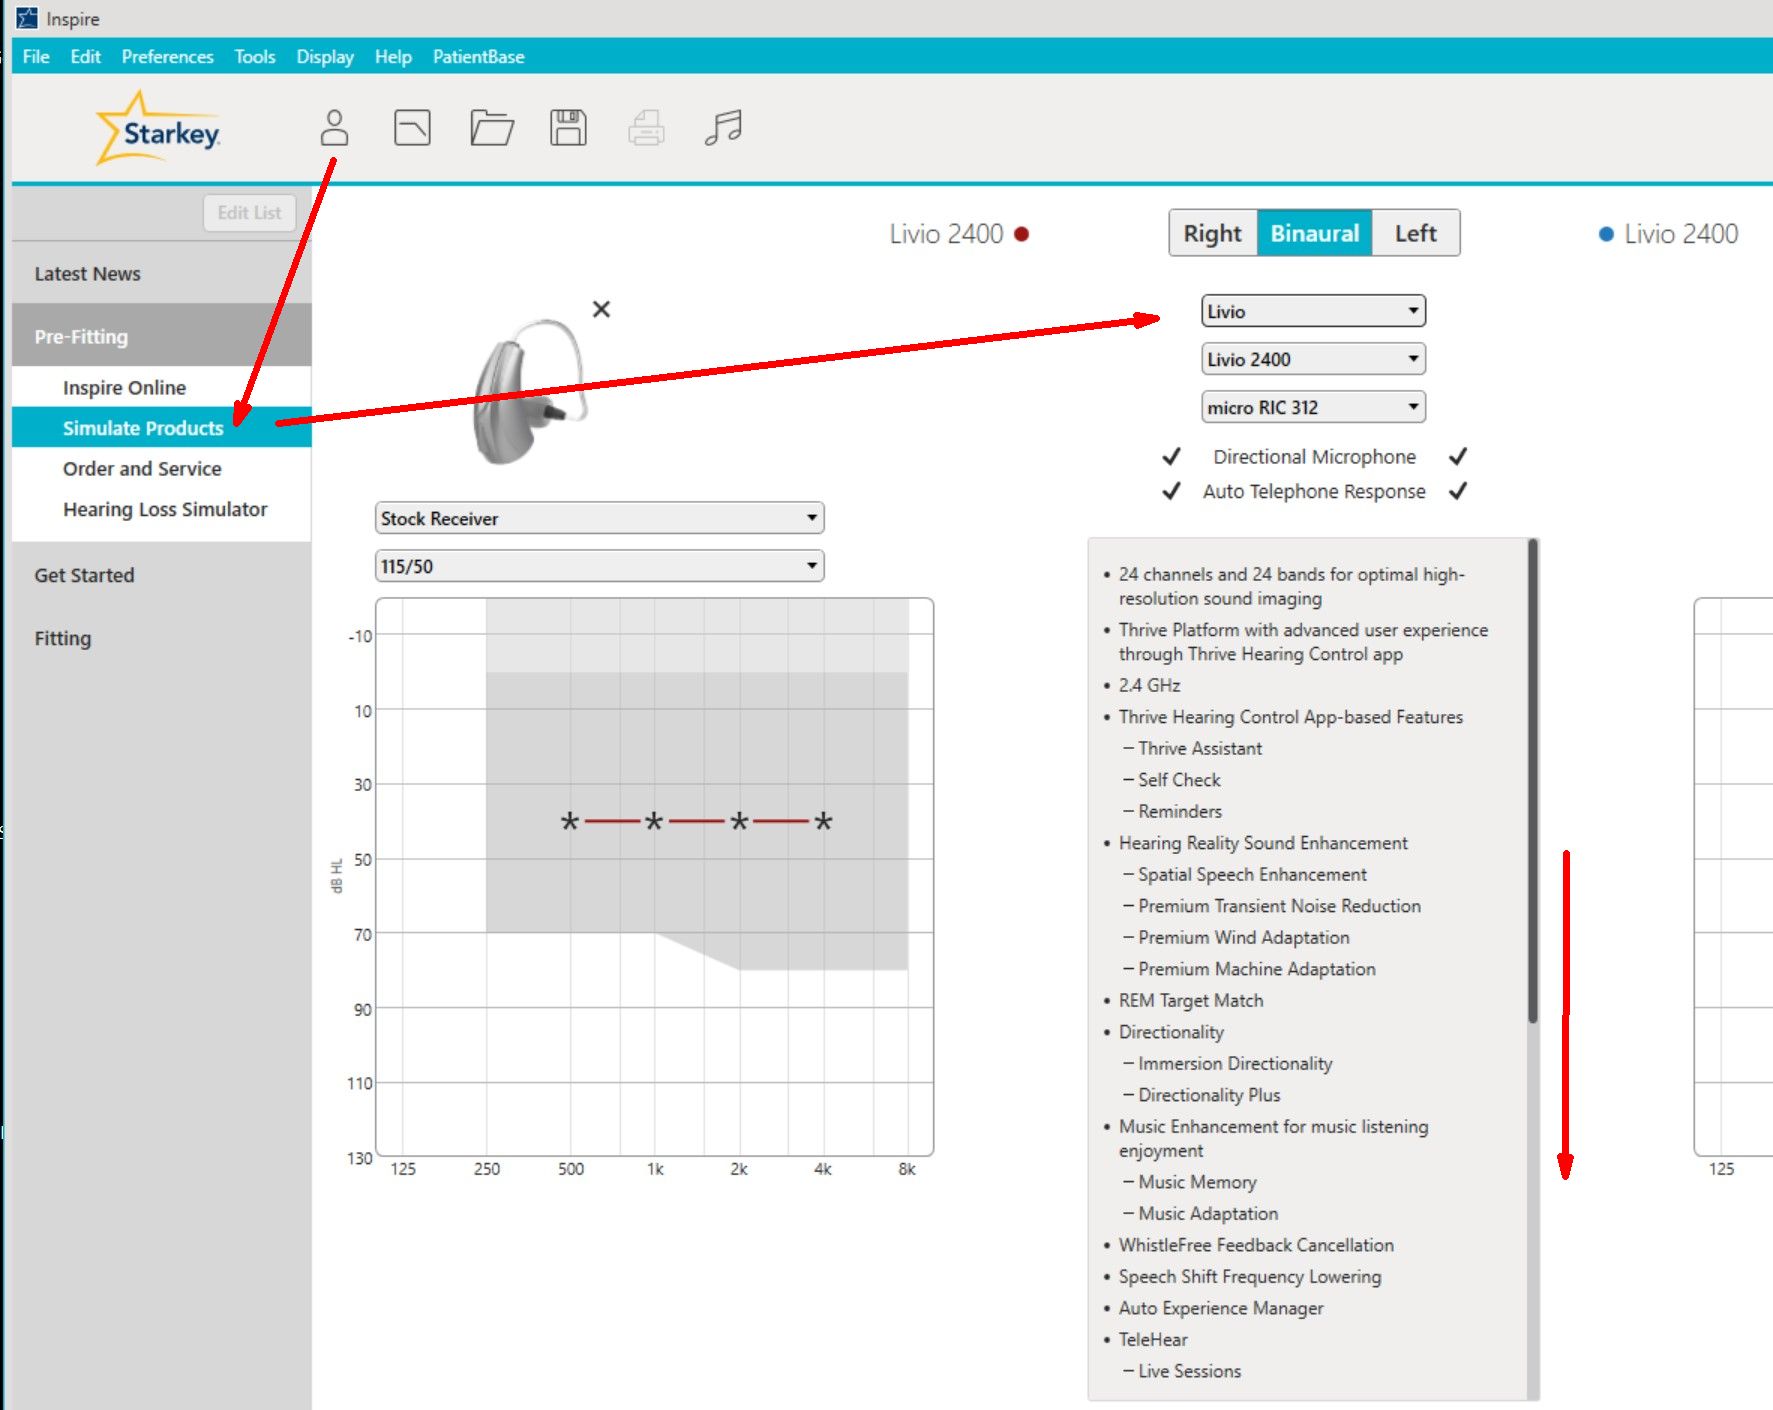The image size is (1773, 1410).
Task: Open the Preferences menu
Action: point(167,57)
